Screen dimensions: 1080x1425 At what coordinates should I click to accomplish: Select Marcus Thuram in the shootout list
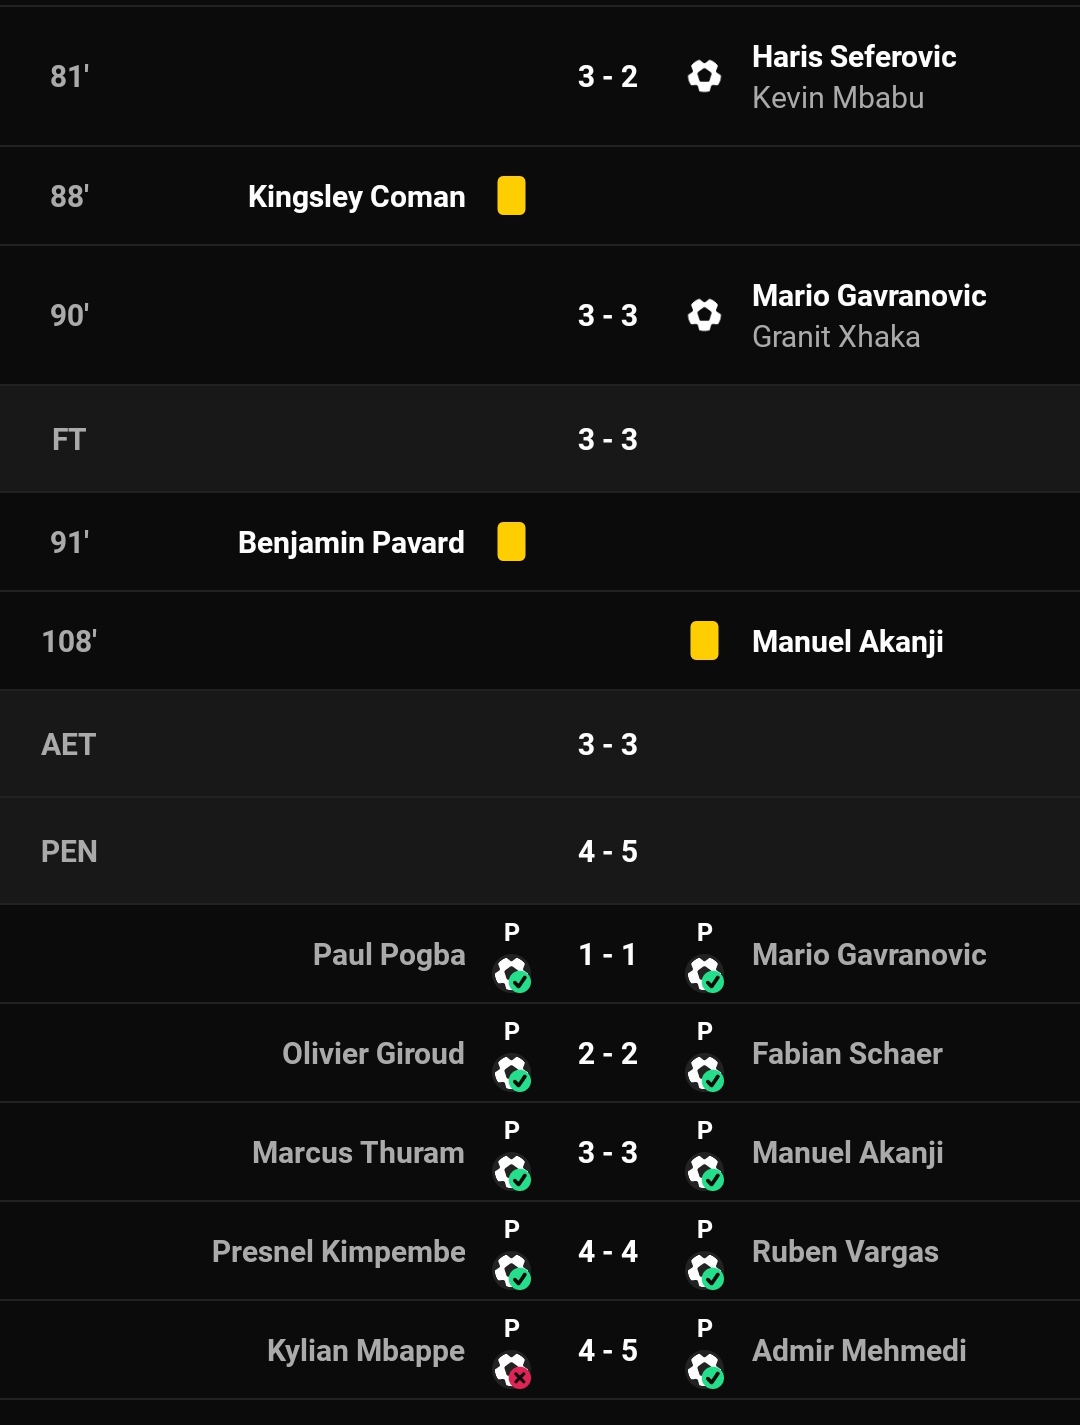coord(358,1153)
